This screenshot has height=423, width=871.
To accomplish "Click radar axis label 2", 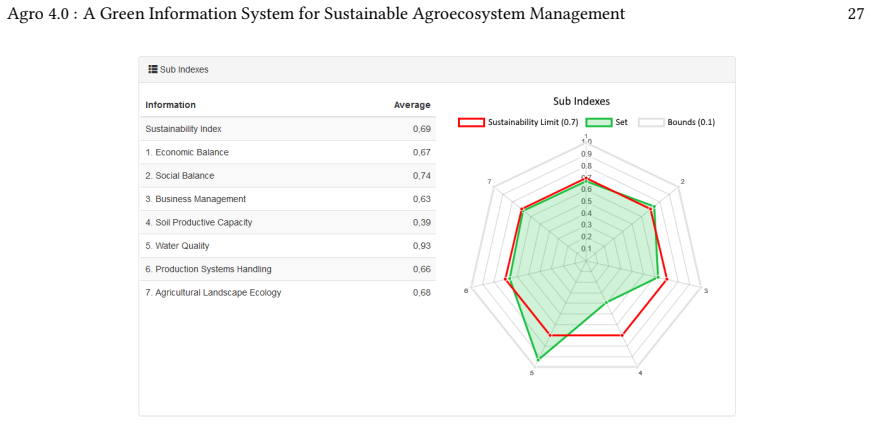I will [x=683, y=182].
